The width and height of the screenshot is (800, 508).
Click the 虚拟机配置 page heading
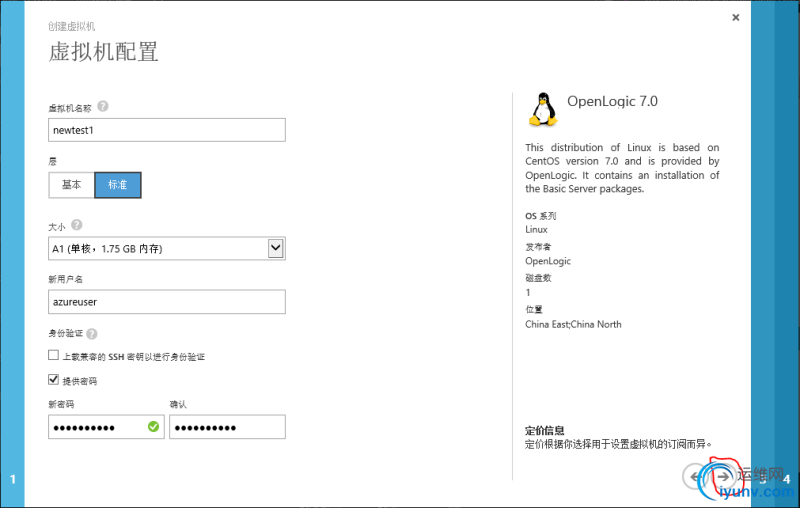pos(104,52)
